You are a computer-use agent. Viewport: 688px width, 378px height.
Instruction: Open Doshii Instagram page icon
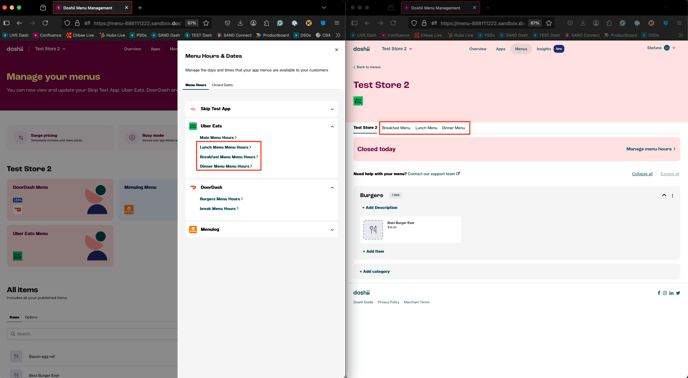coord(665,293)
